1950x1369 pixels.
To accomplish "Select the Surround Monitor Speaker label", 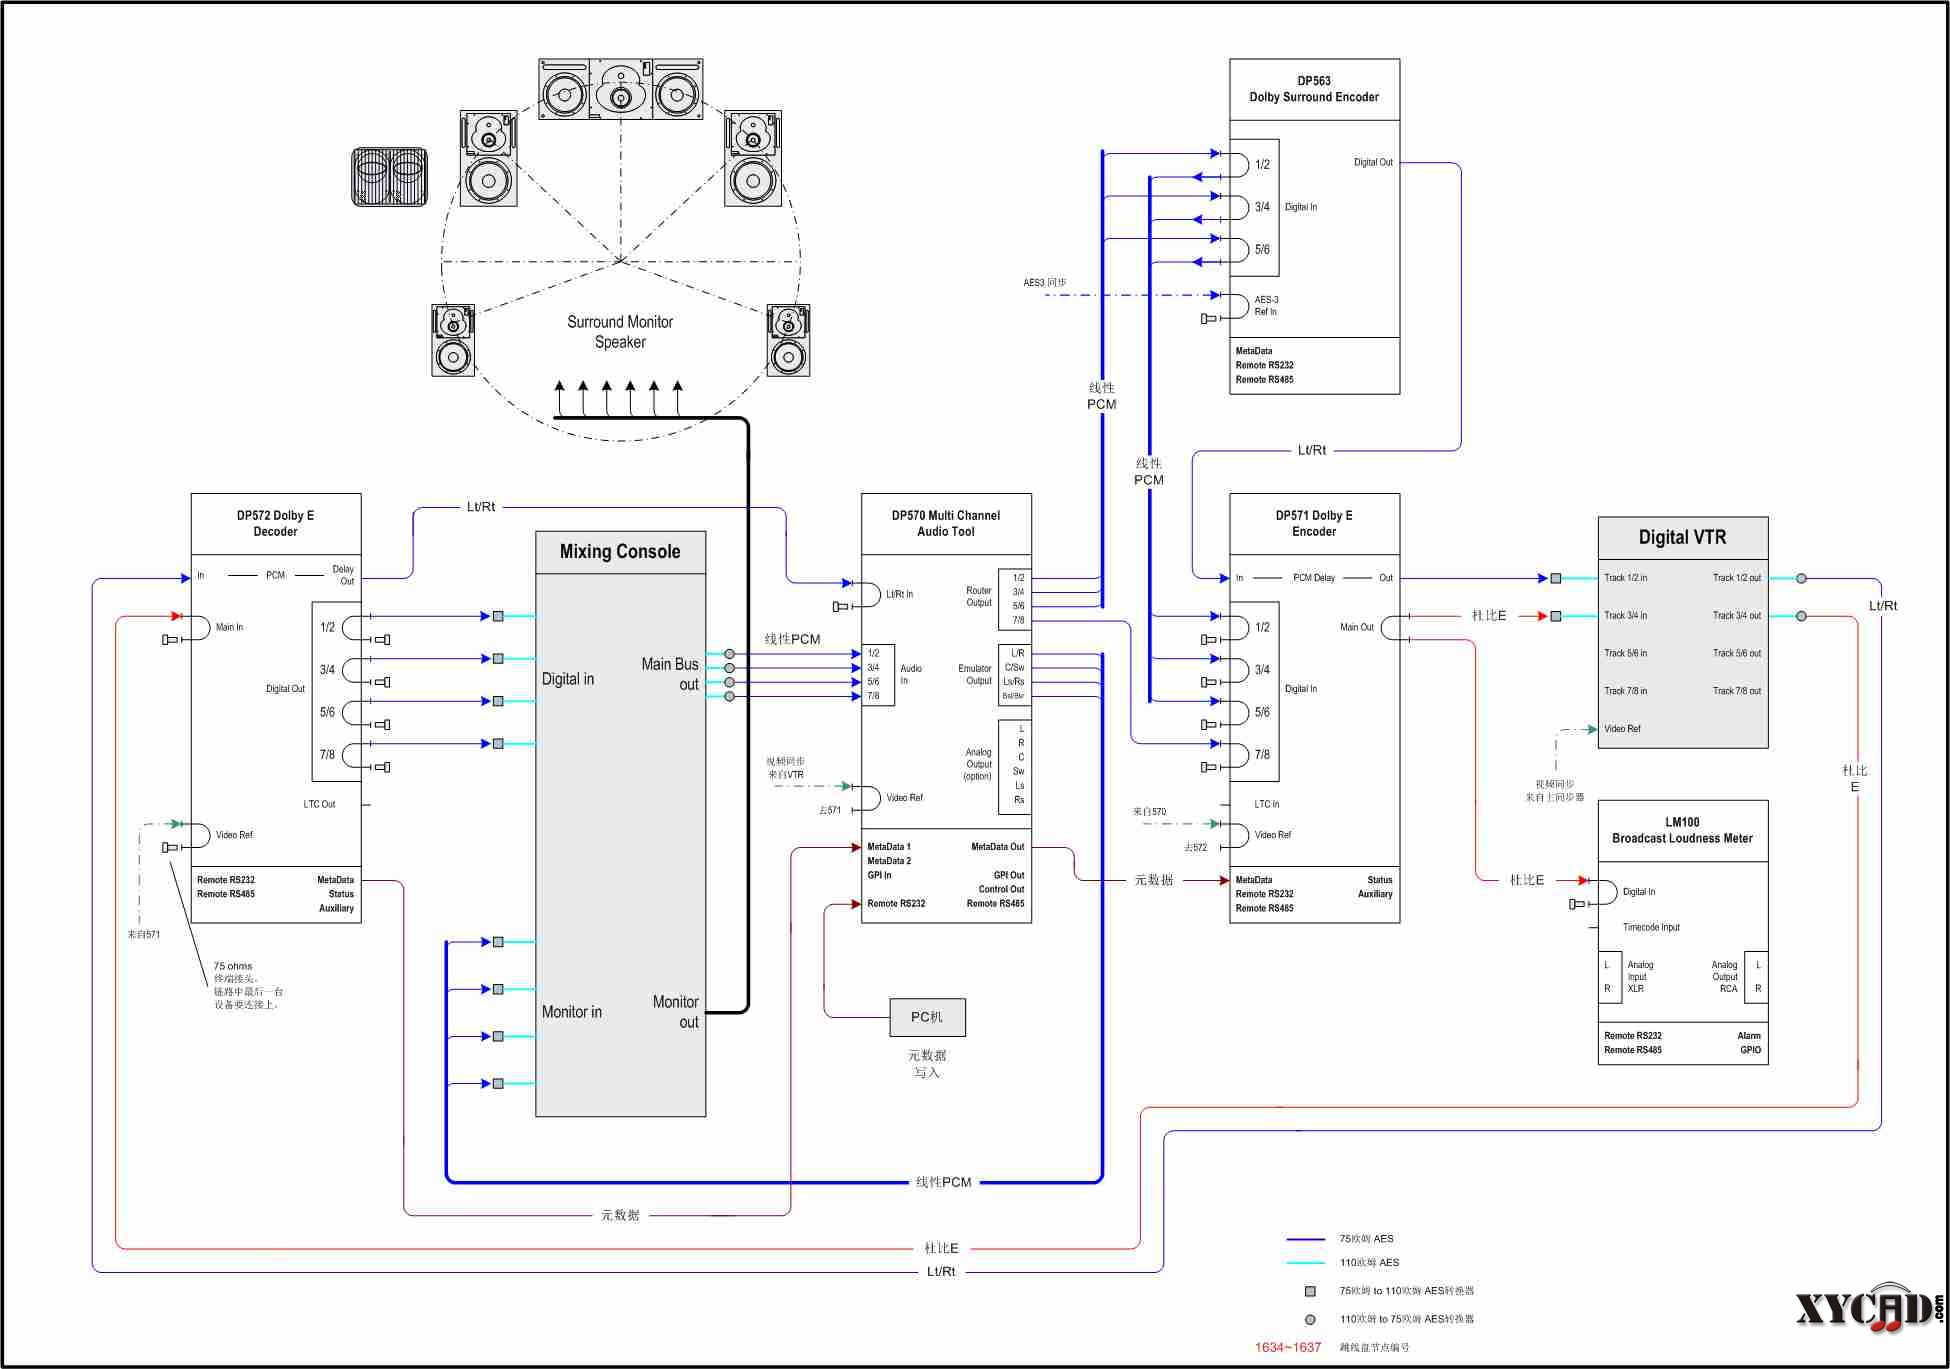I will (620, 332).
